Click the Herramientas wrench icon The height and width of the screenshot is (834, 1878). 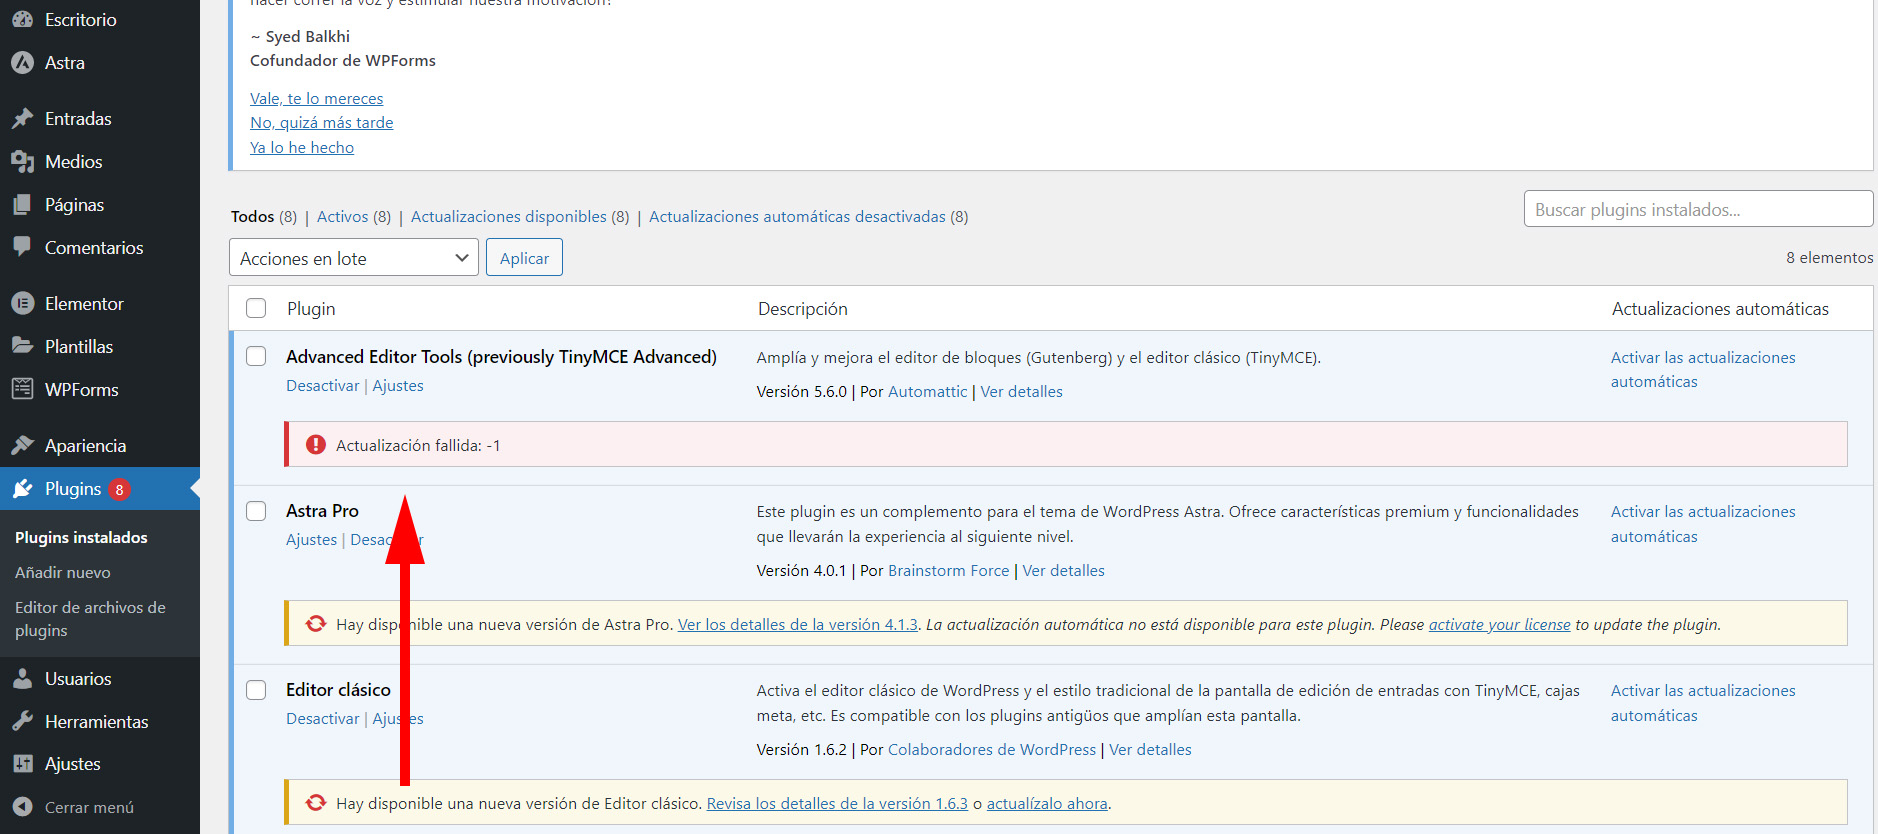click(x=22, y=721)
